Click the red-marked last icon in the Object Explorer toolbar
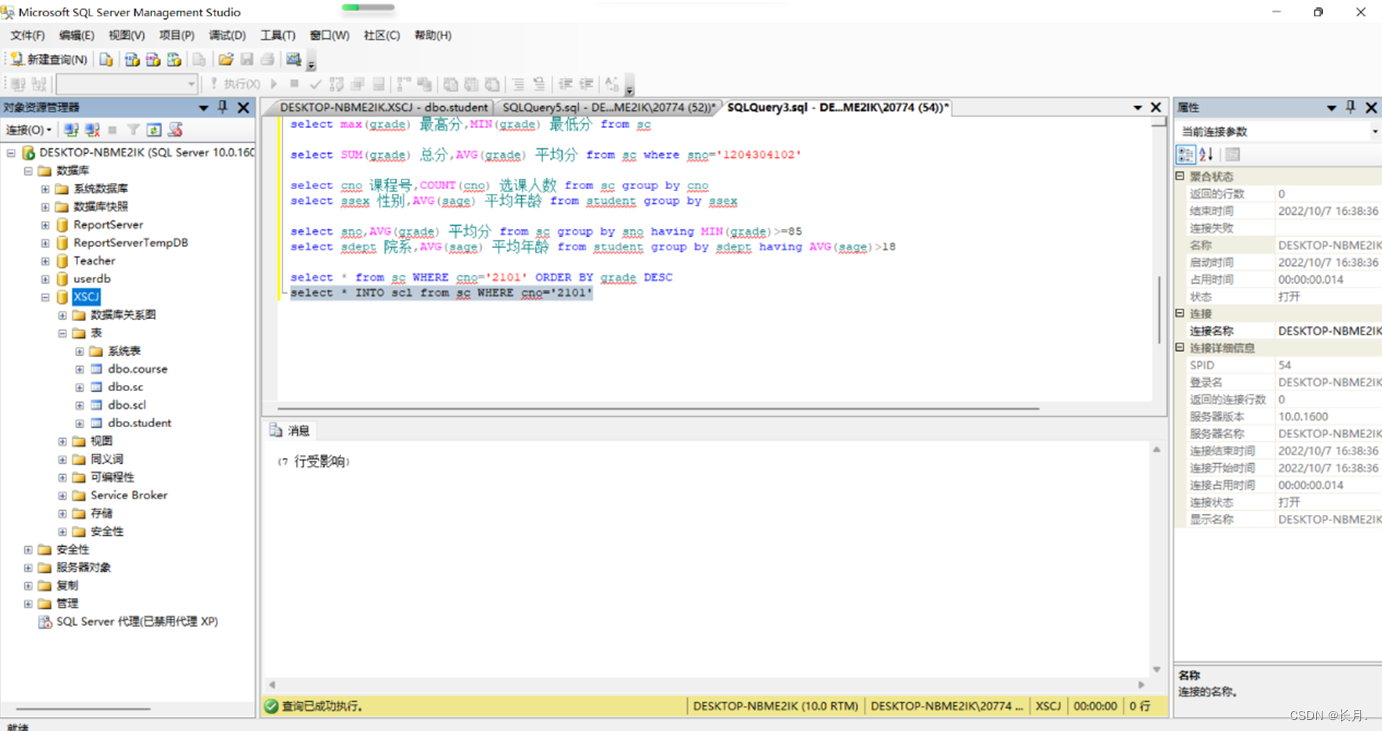Image resolution: width=1382 pixels, height=731 pixels. (175, 130)
